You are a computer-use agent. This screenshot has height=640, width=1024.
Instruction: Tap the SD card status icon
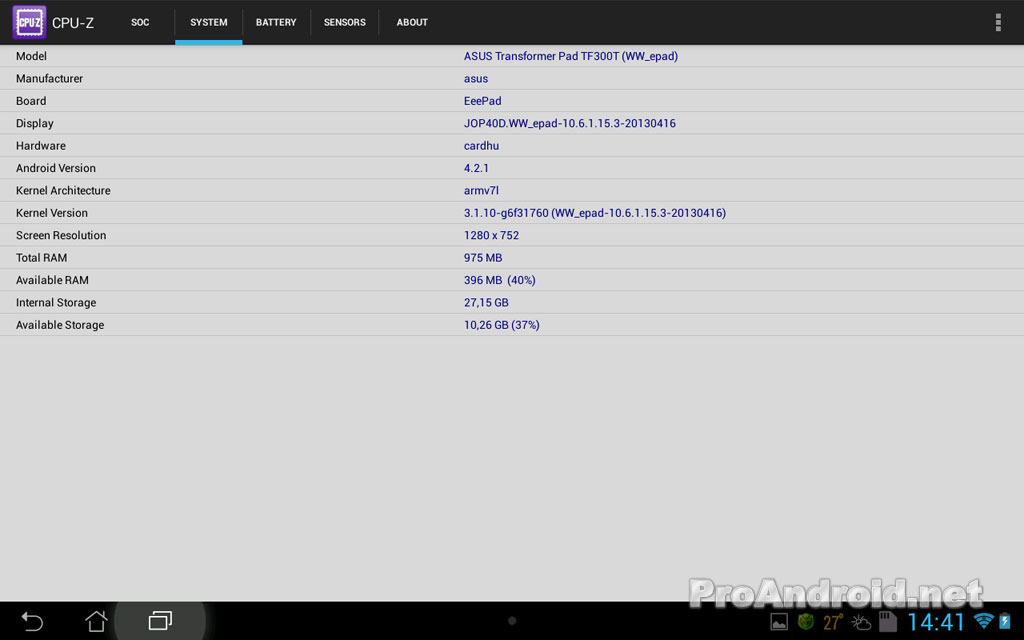tap(888, 621)
